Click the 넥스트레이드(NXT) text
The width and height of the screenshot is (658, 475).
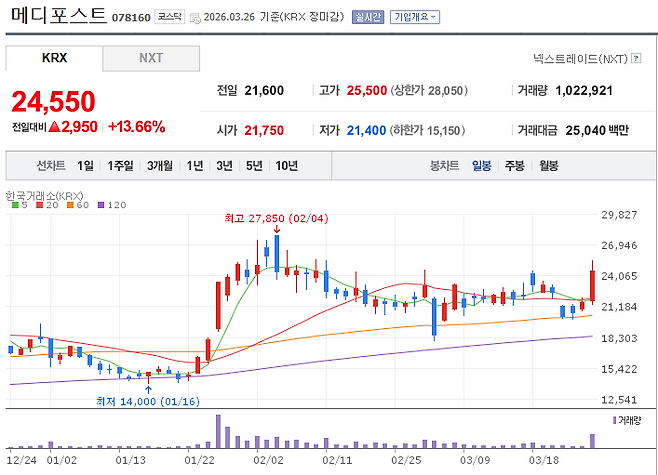(580, 59)
